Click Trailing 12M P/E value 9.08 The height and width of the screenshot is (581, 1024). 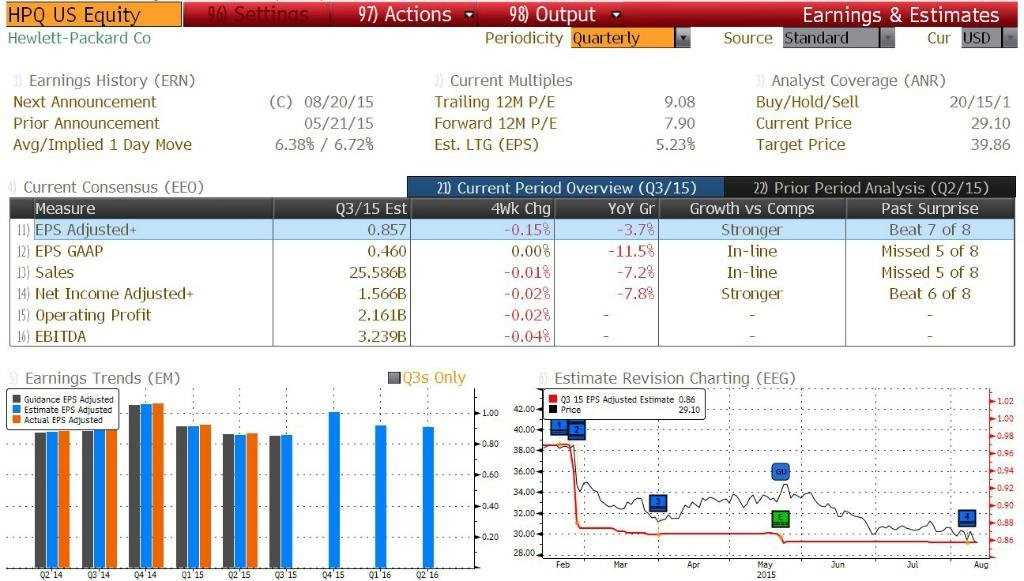680,102
